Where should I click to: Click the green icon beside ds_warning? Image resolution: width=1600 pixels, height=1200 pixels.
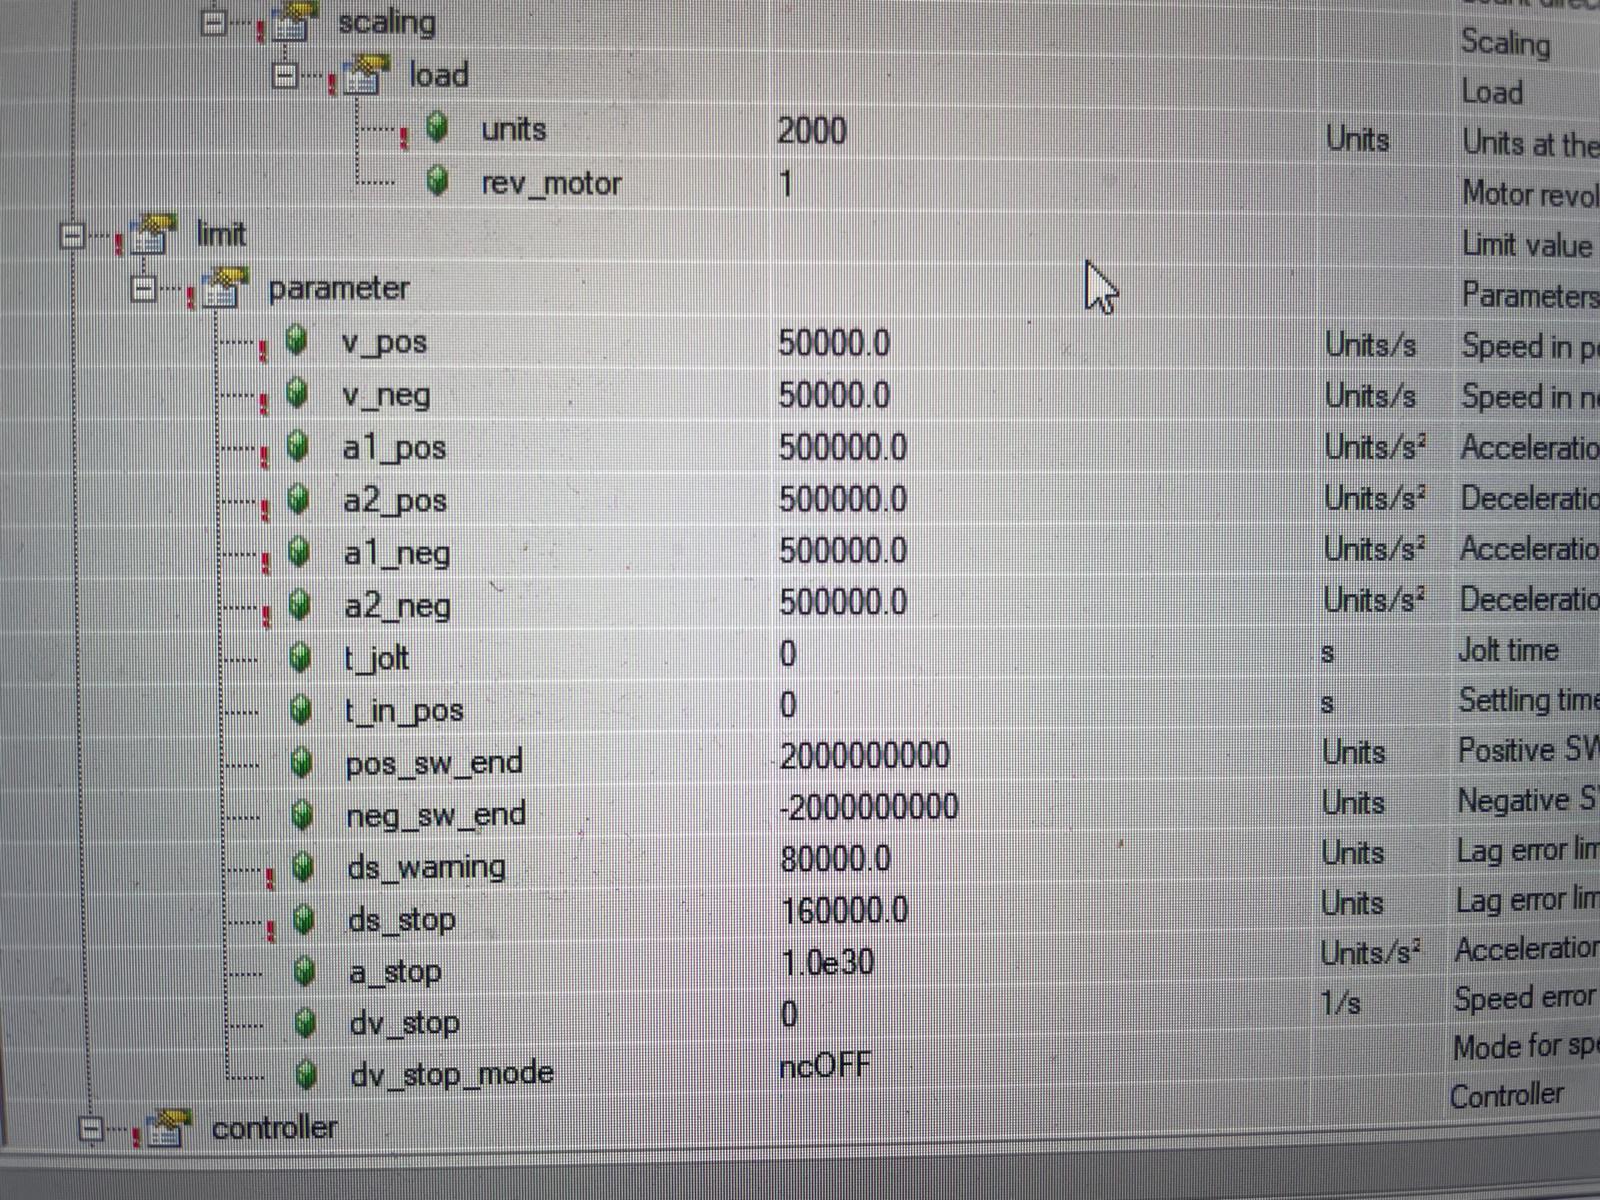(x=304, y=866)
